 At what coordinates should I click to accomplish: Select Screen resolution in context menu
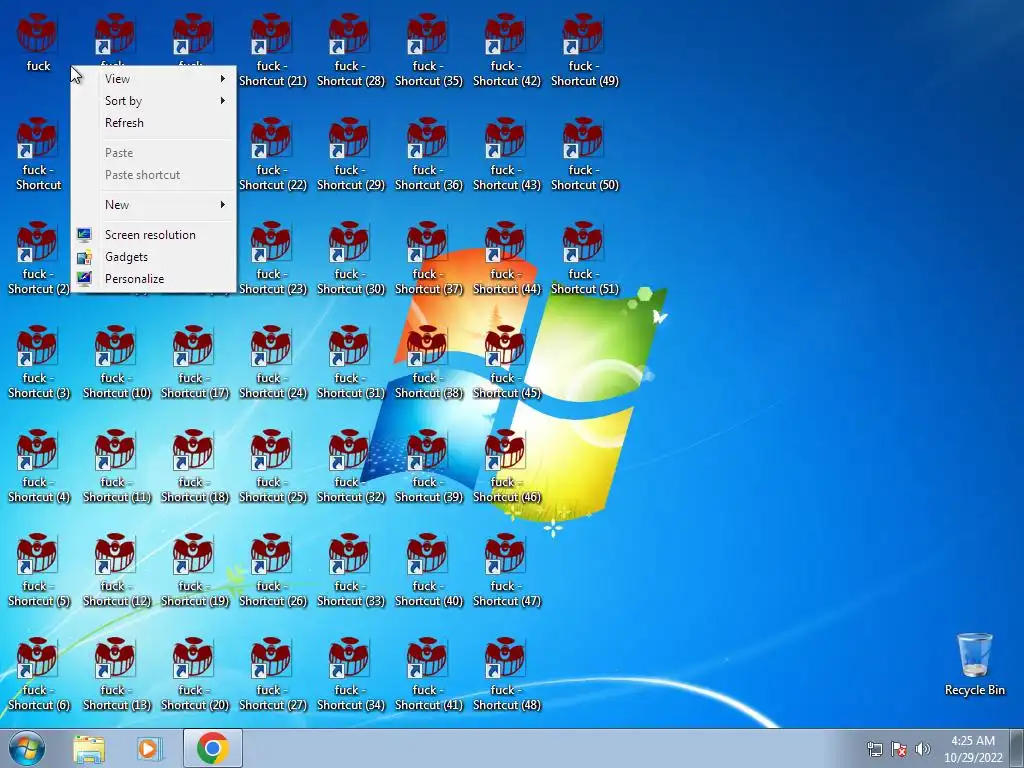(153, 235)
